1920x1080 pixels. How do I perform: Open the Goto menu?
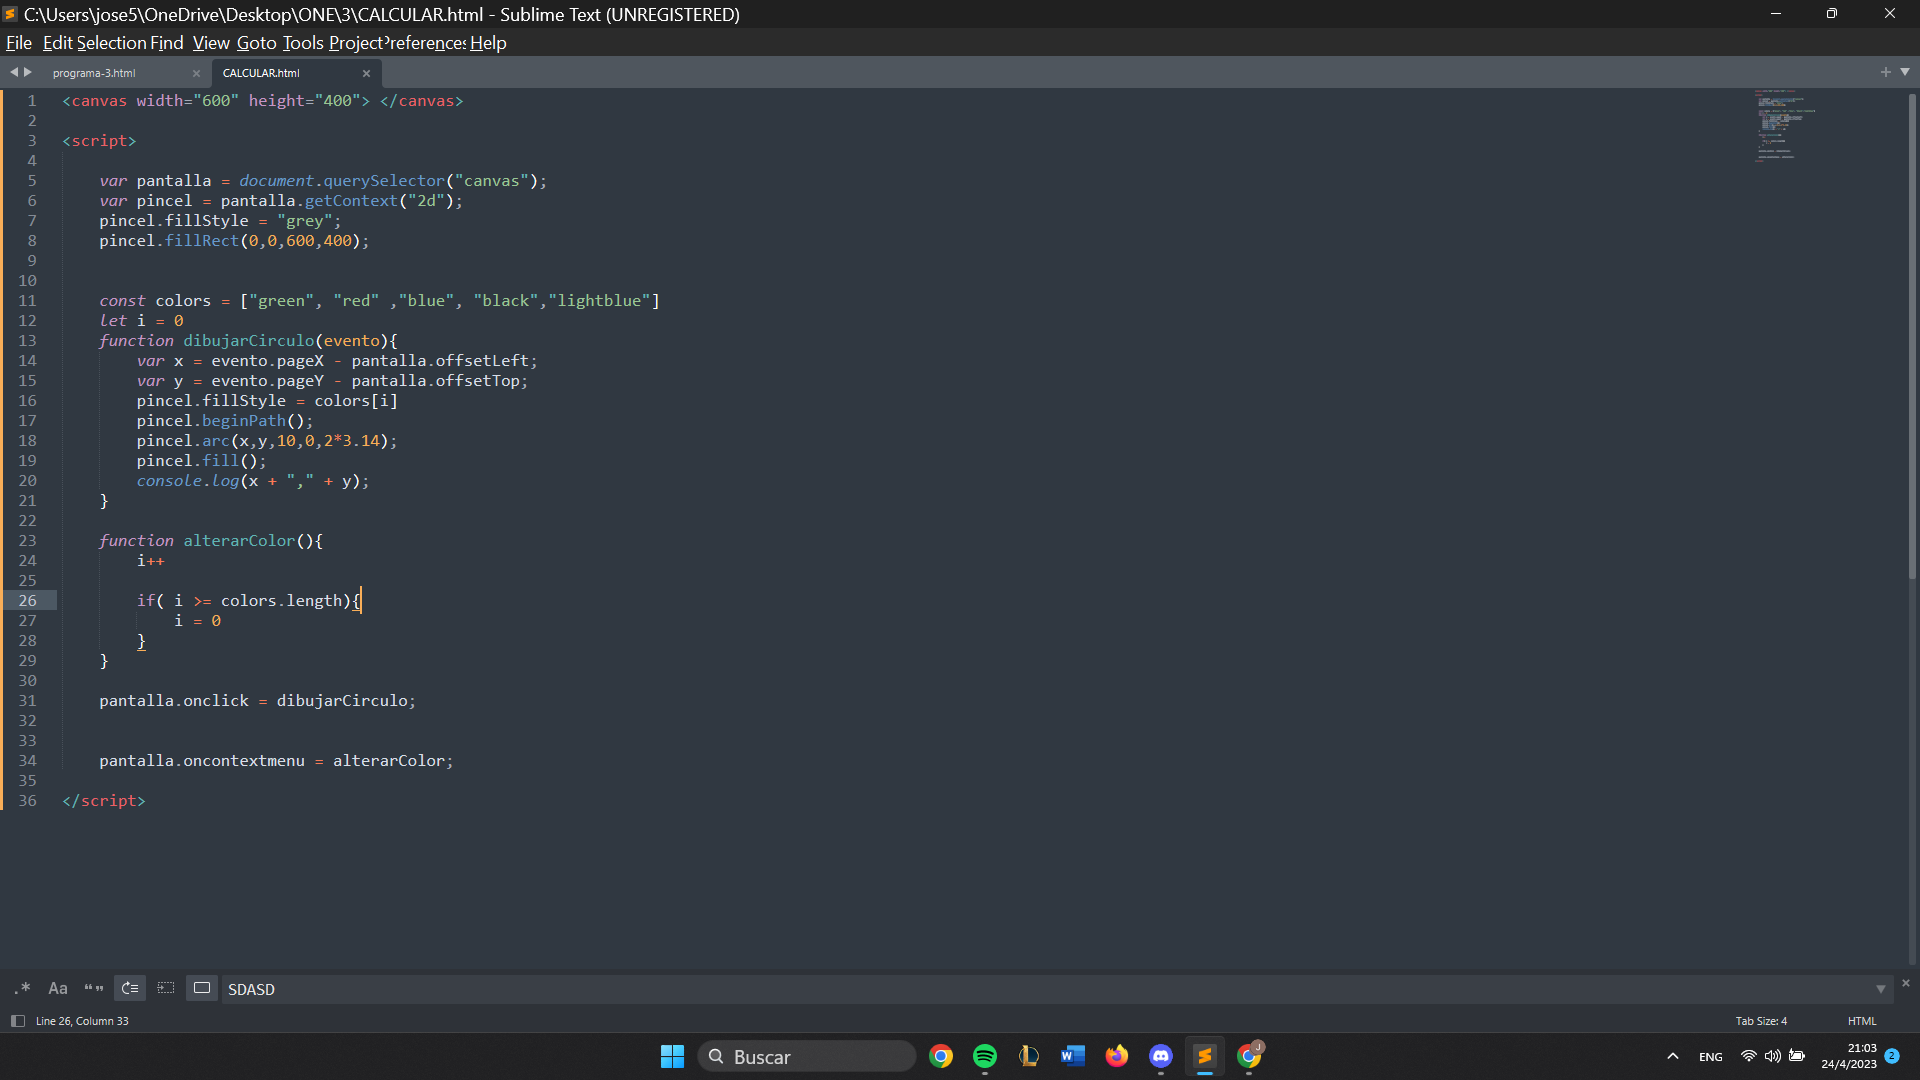[257, 43]
